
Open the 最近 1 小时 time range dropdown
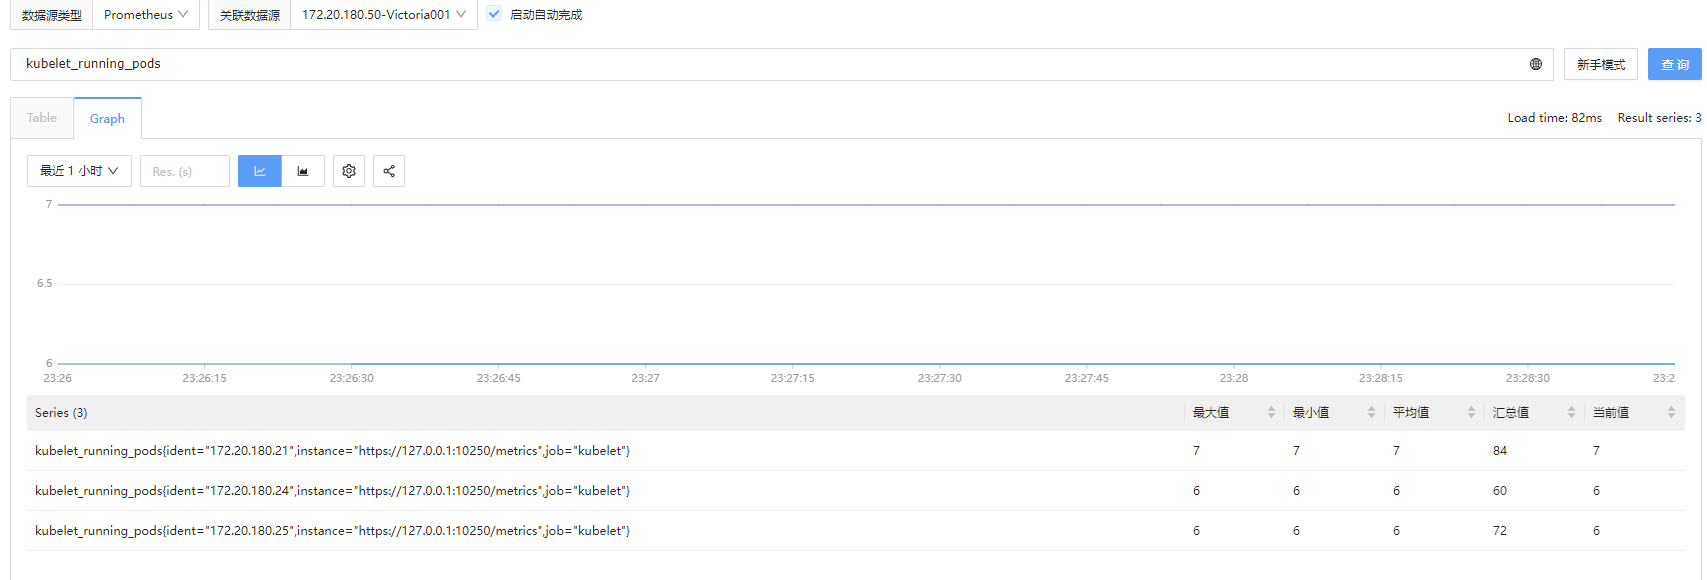[79, 171]
